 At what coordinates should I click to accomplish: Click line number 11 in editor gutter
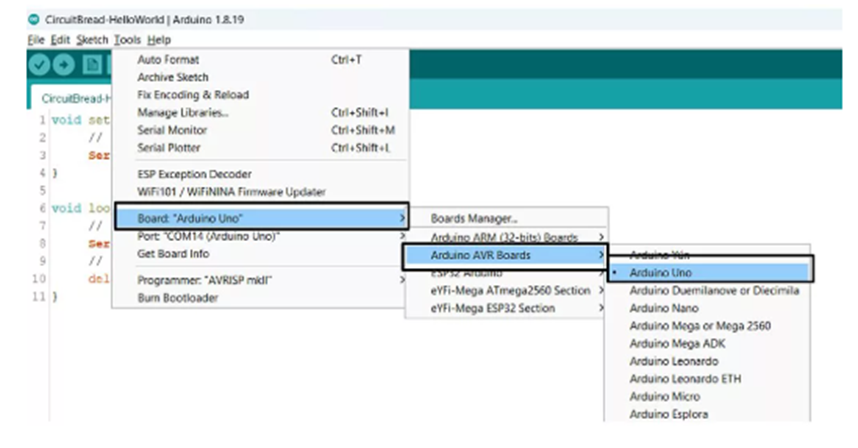(x=38, y=296)
